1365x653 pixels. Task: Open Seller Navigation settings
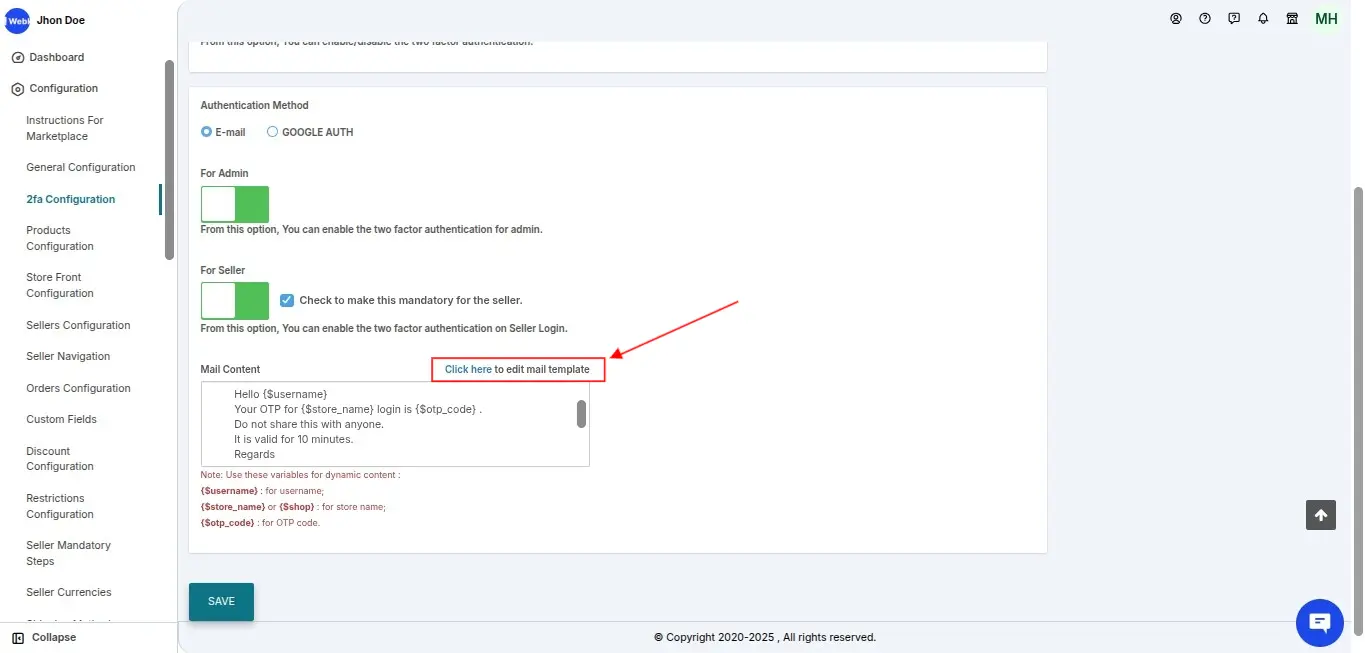(x=68, y=357)
